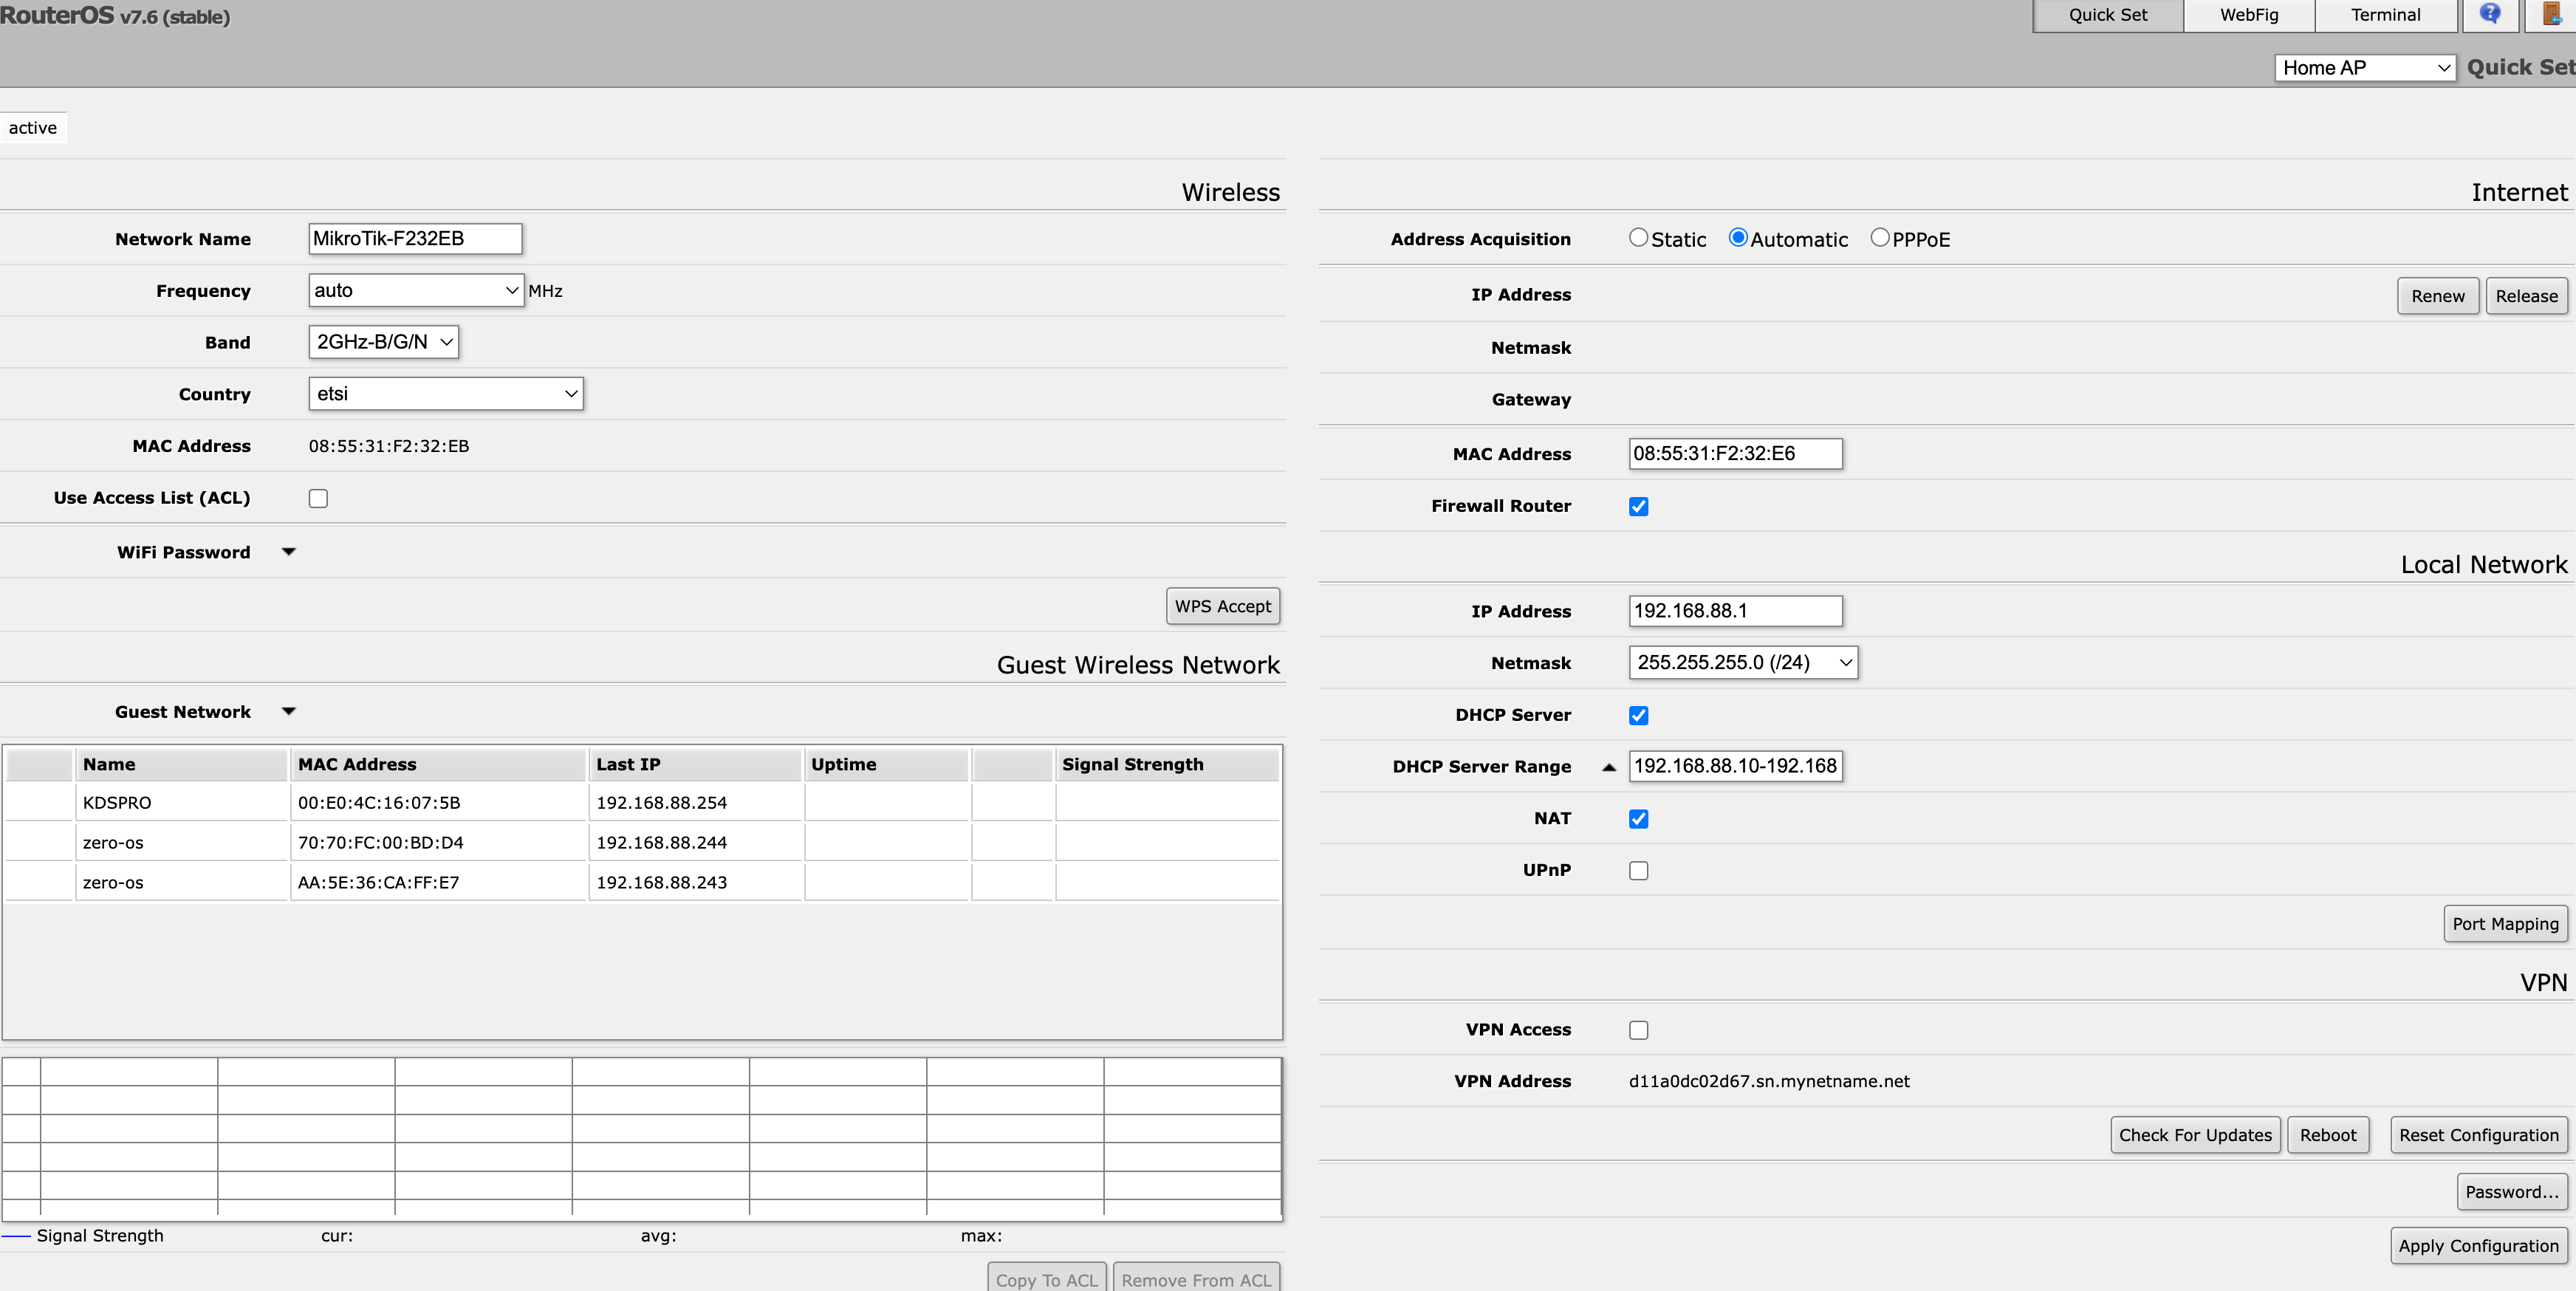Toggle the Firewall Router checkbox
Image resolution: width=2576 pixels, height=1291 pixels.
click(1638, 507)
